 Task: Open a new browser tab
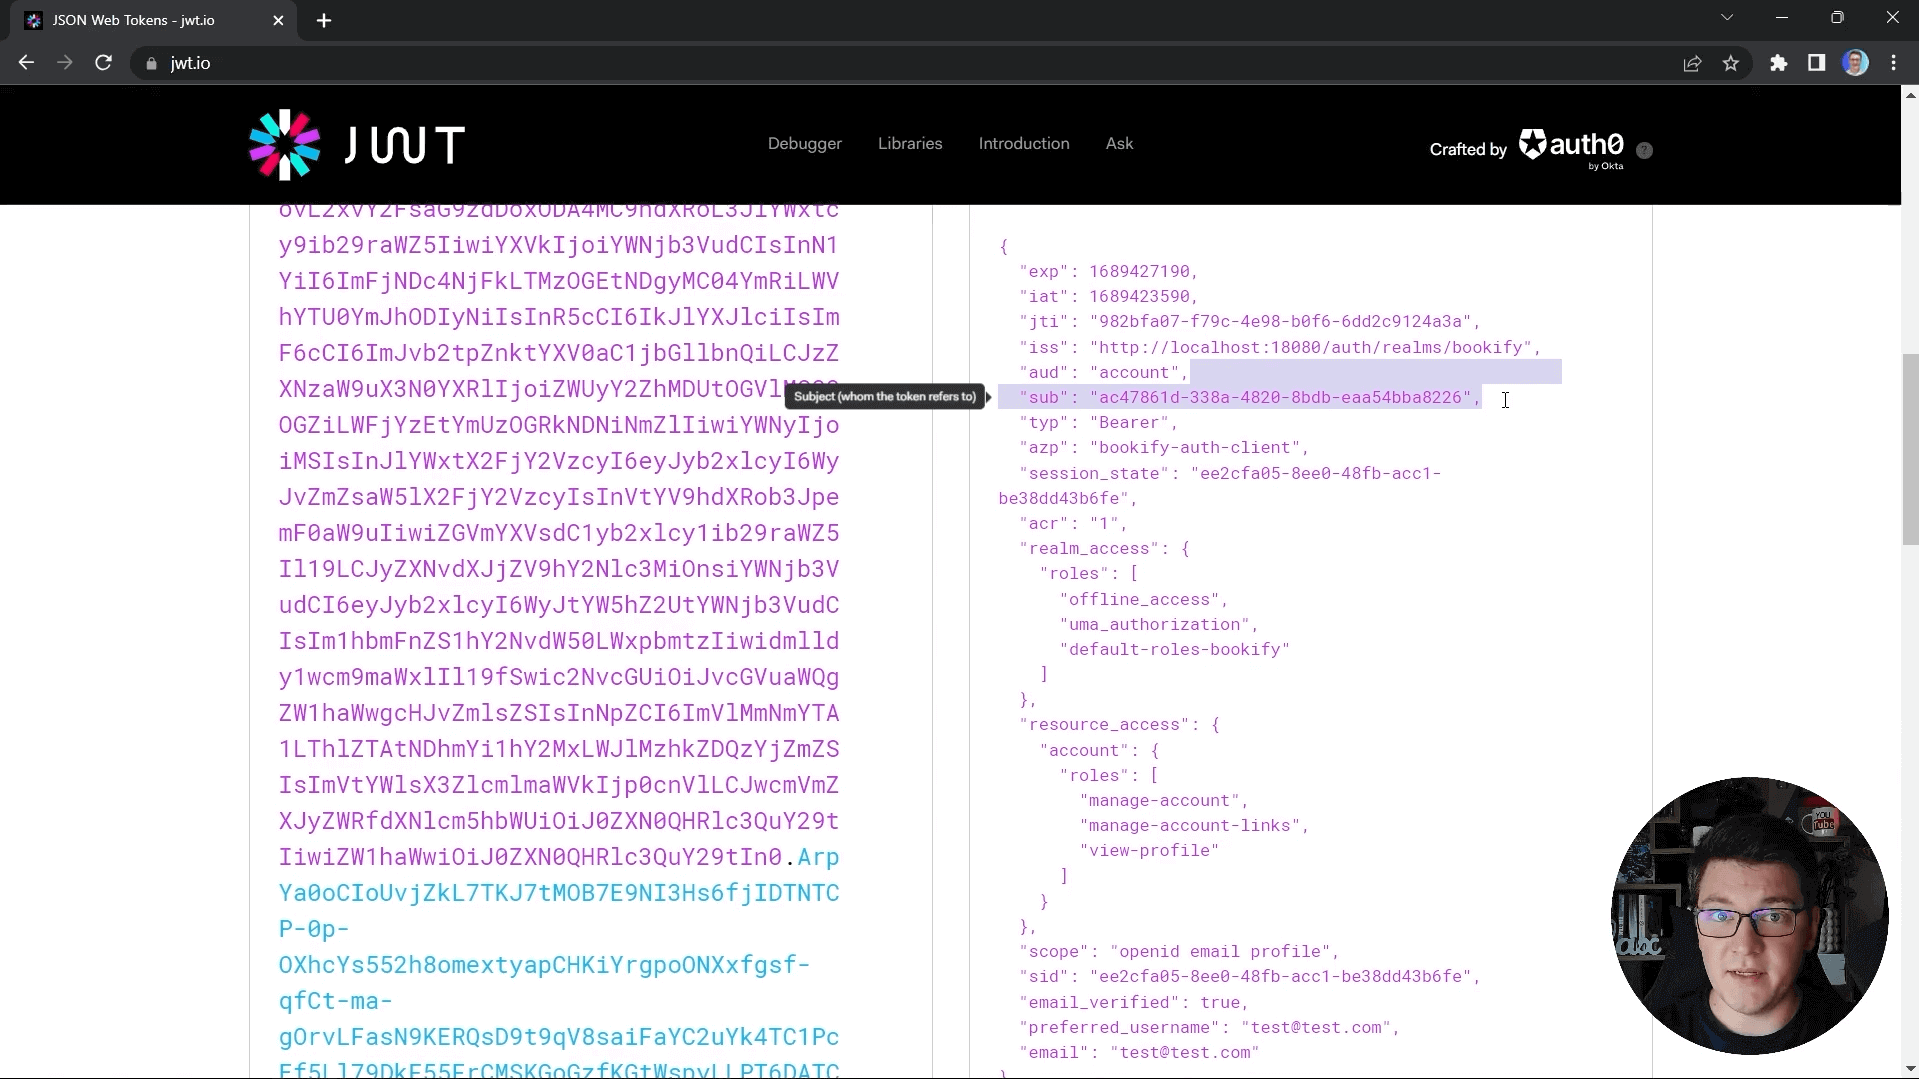point(324,21)
